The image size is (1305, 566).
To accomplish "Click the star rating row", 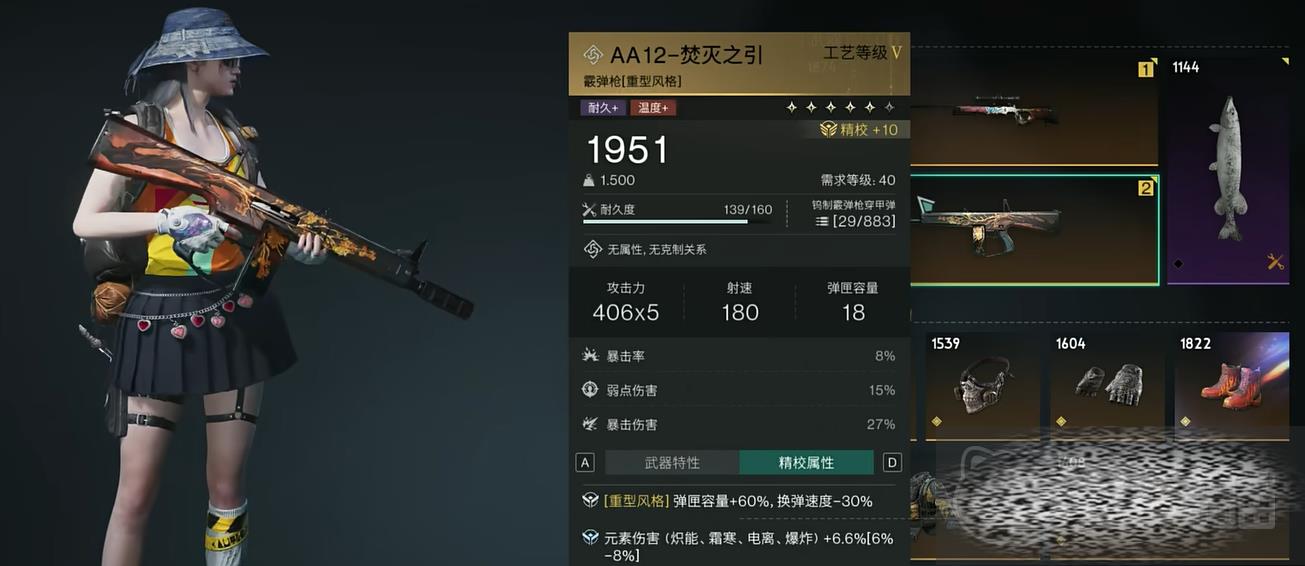I will pos(840,107).
